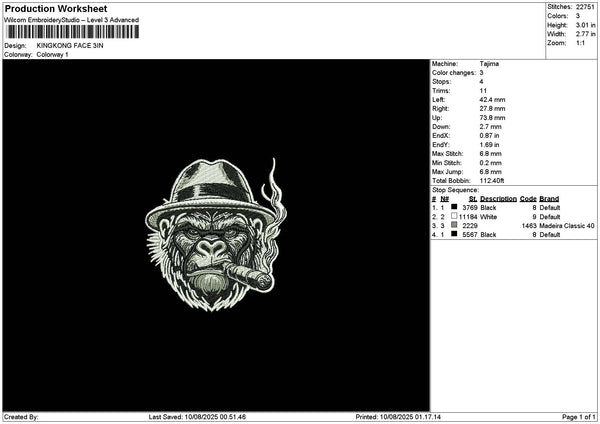Click the white swatch in stop row 2
The image size is (600, 424).
tap(454, 216)
